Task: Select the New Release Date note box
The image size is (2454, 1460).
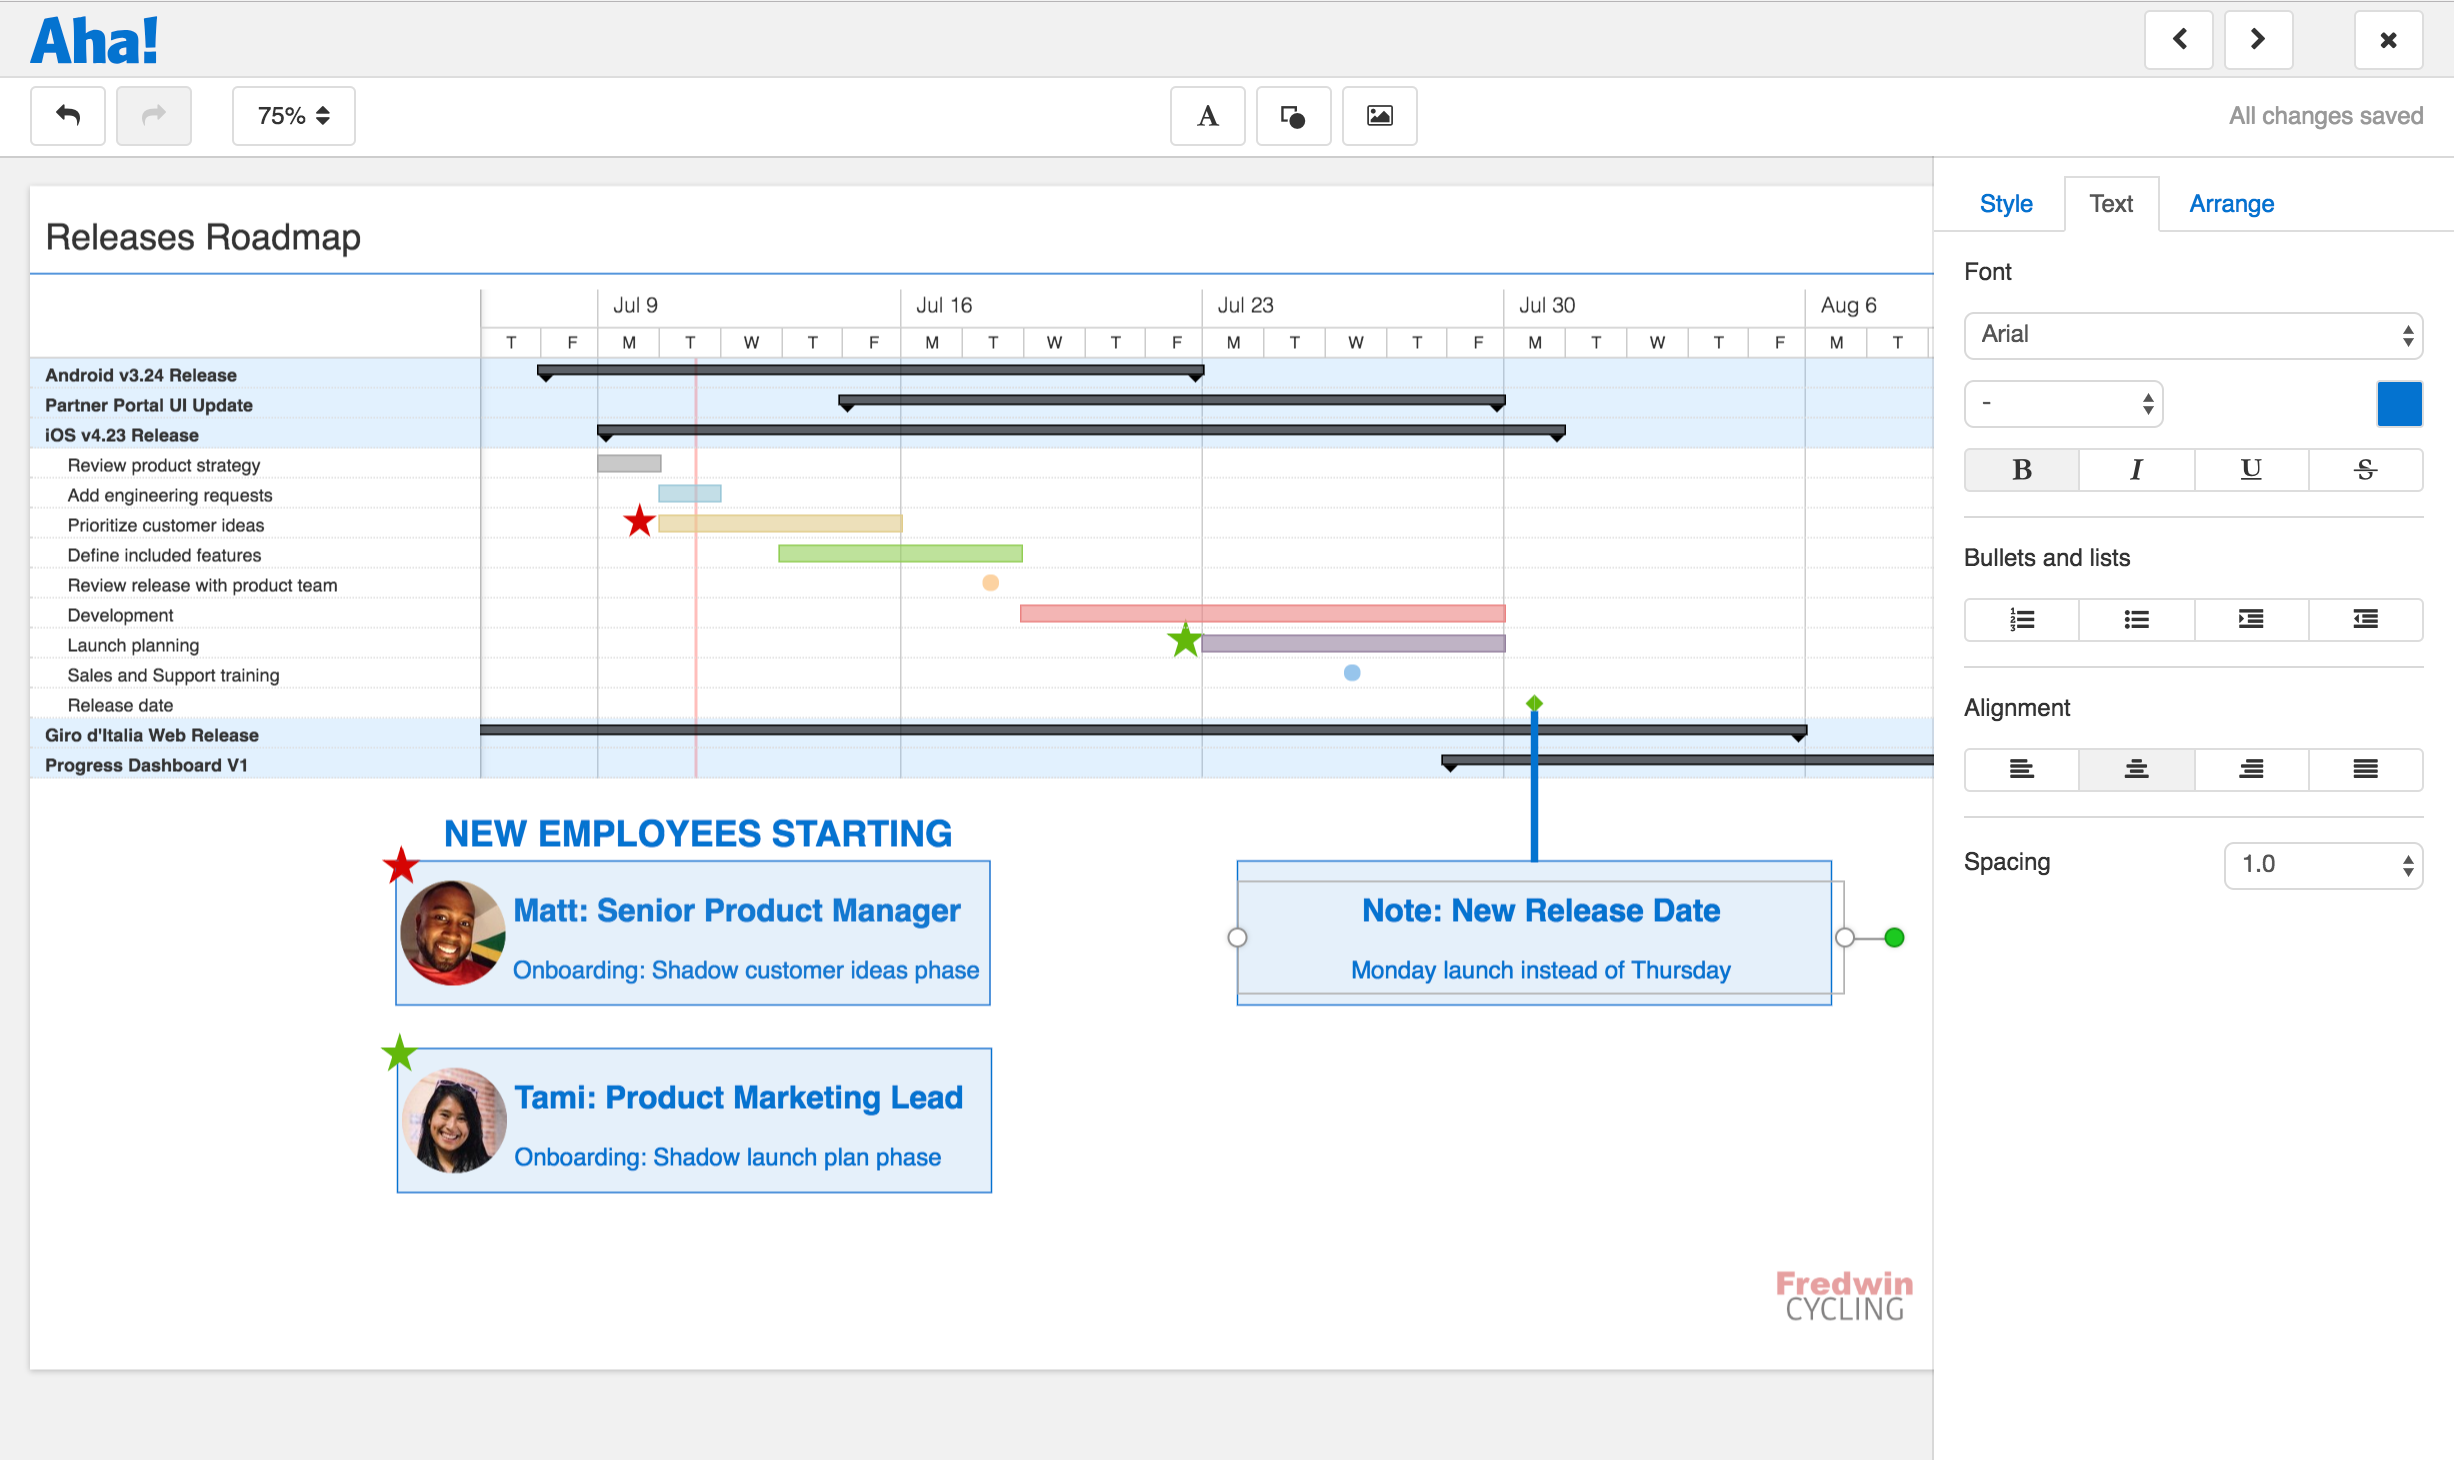Action: tap(1540, 936)
